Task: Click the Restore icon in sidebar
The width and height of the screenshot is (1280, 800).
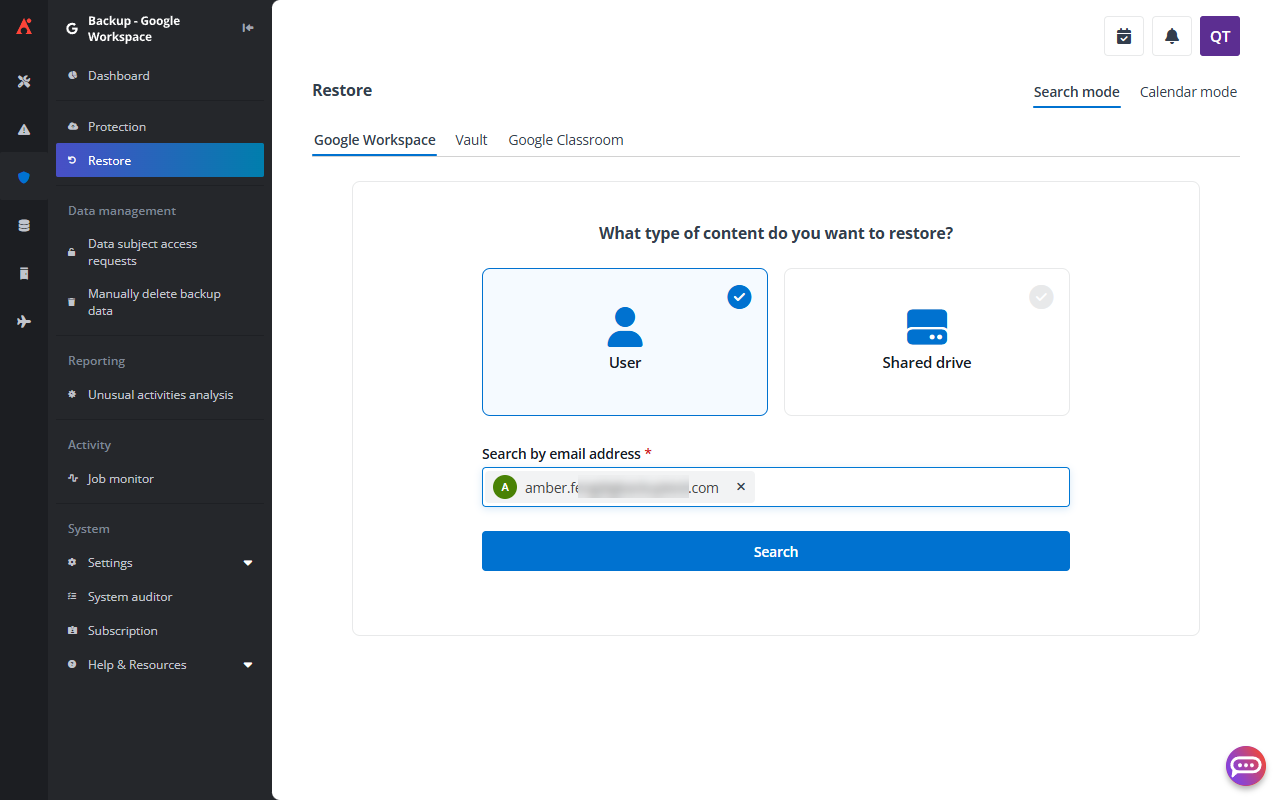Action: (x=72, y=161)
